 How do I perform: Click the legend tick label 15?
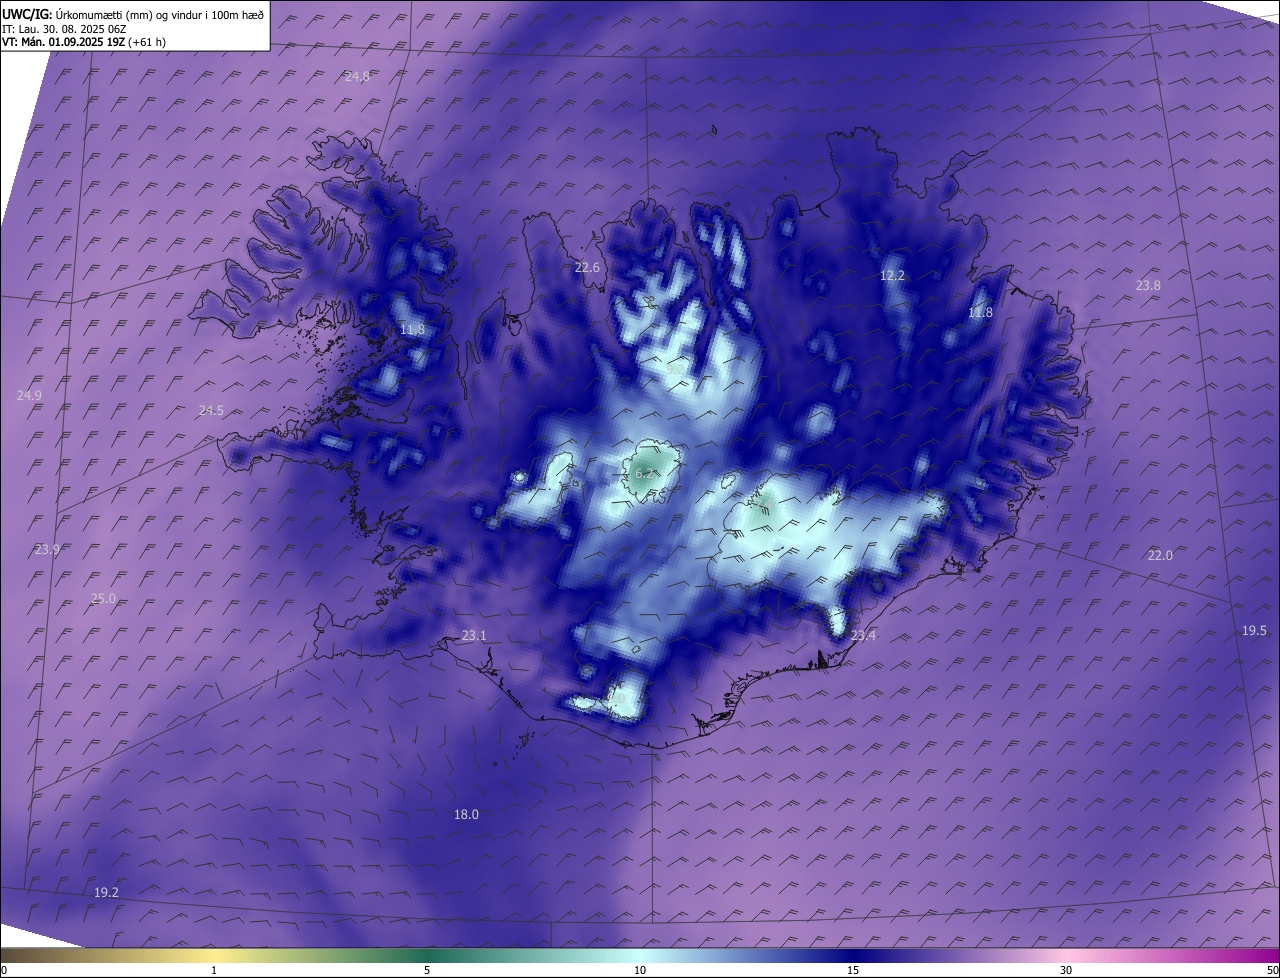pyautogui.click(x=853, y=970)
